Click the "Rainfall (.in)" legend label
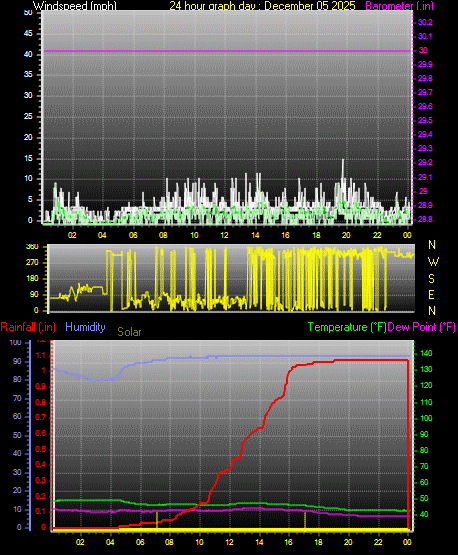 pos(28,327)
